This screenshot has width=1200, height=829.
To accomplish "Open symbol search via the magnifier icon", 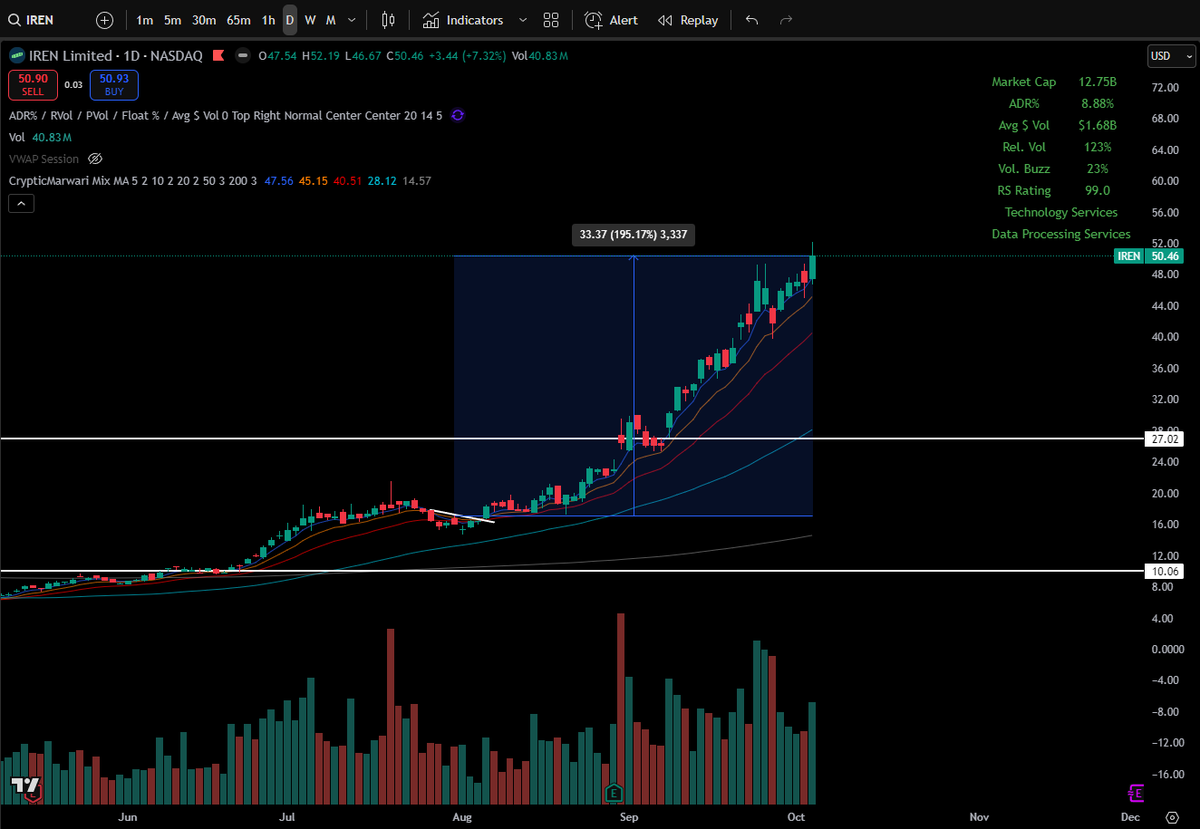I will [x=14, y=20].
